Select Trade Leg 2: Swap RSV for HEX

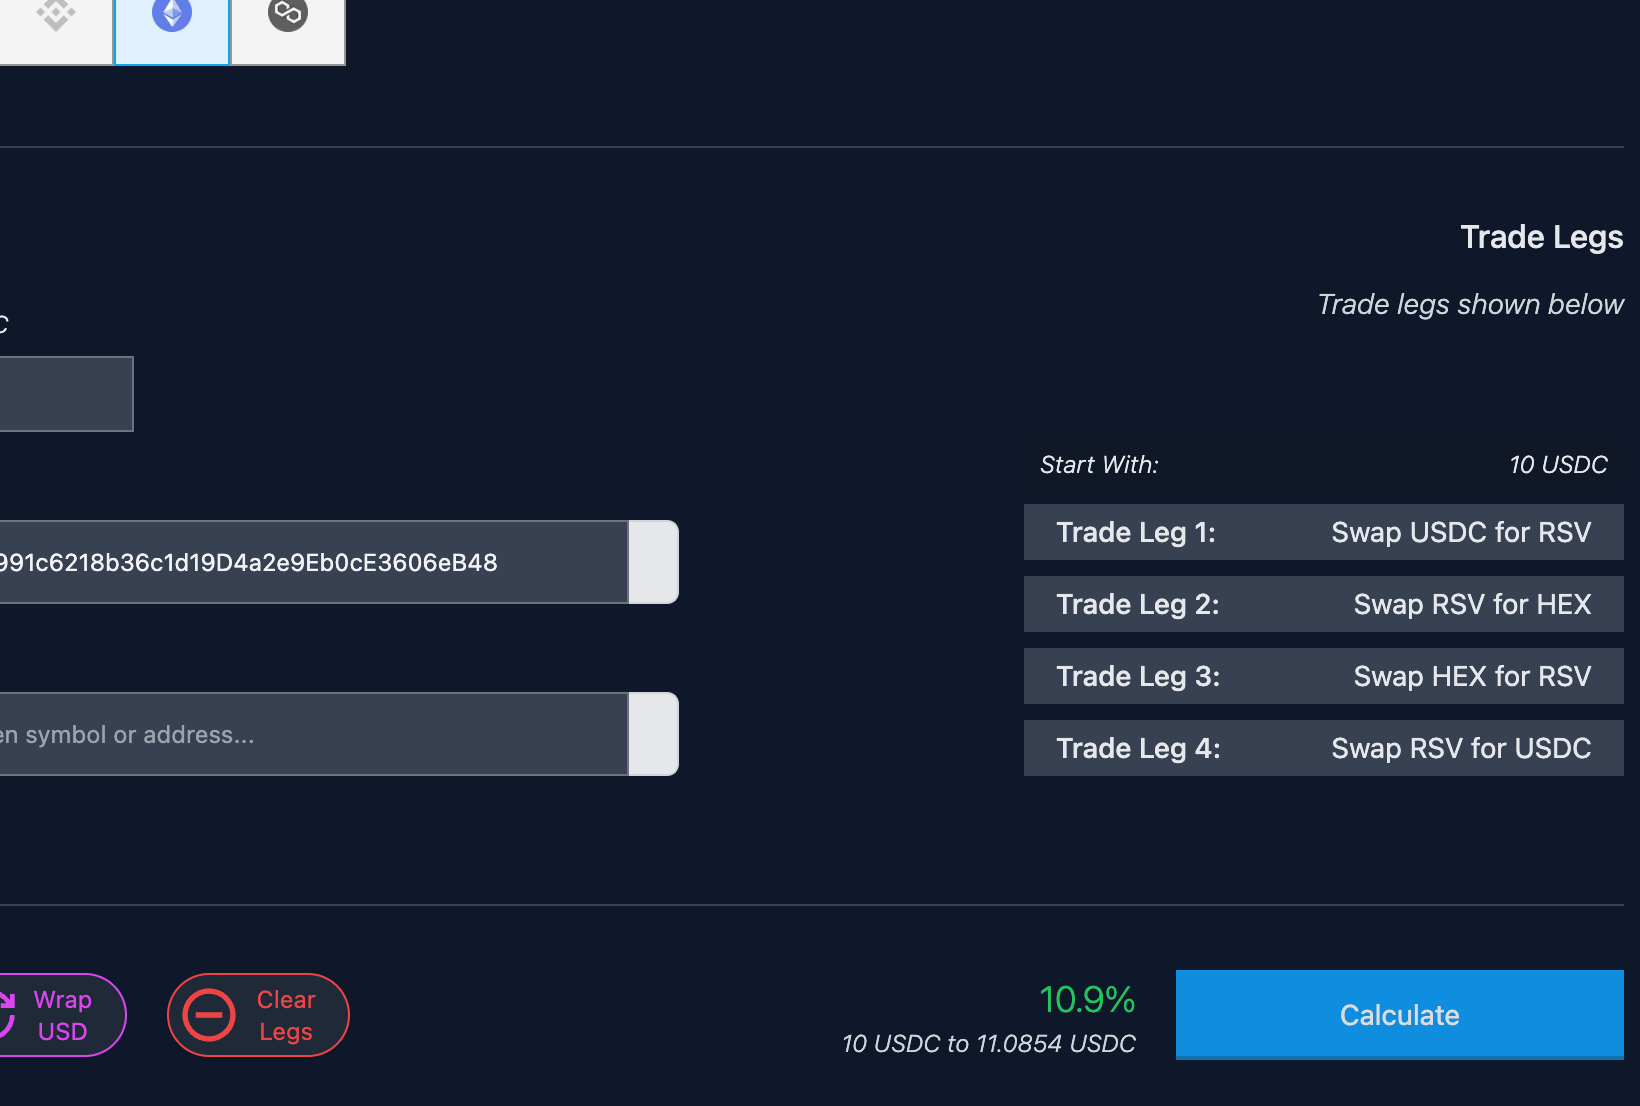click(x=1323, y=604)
